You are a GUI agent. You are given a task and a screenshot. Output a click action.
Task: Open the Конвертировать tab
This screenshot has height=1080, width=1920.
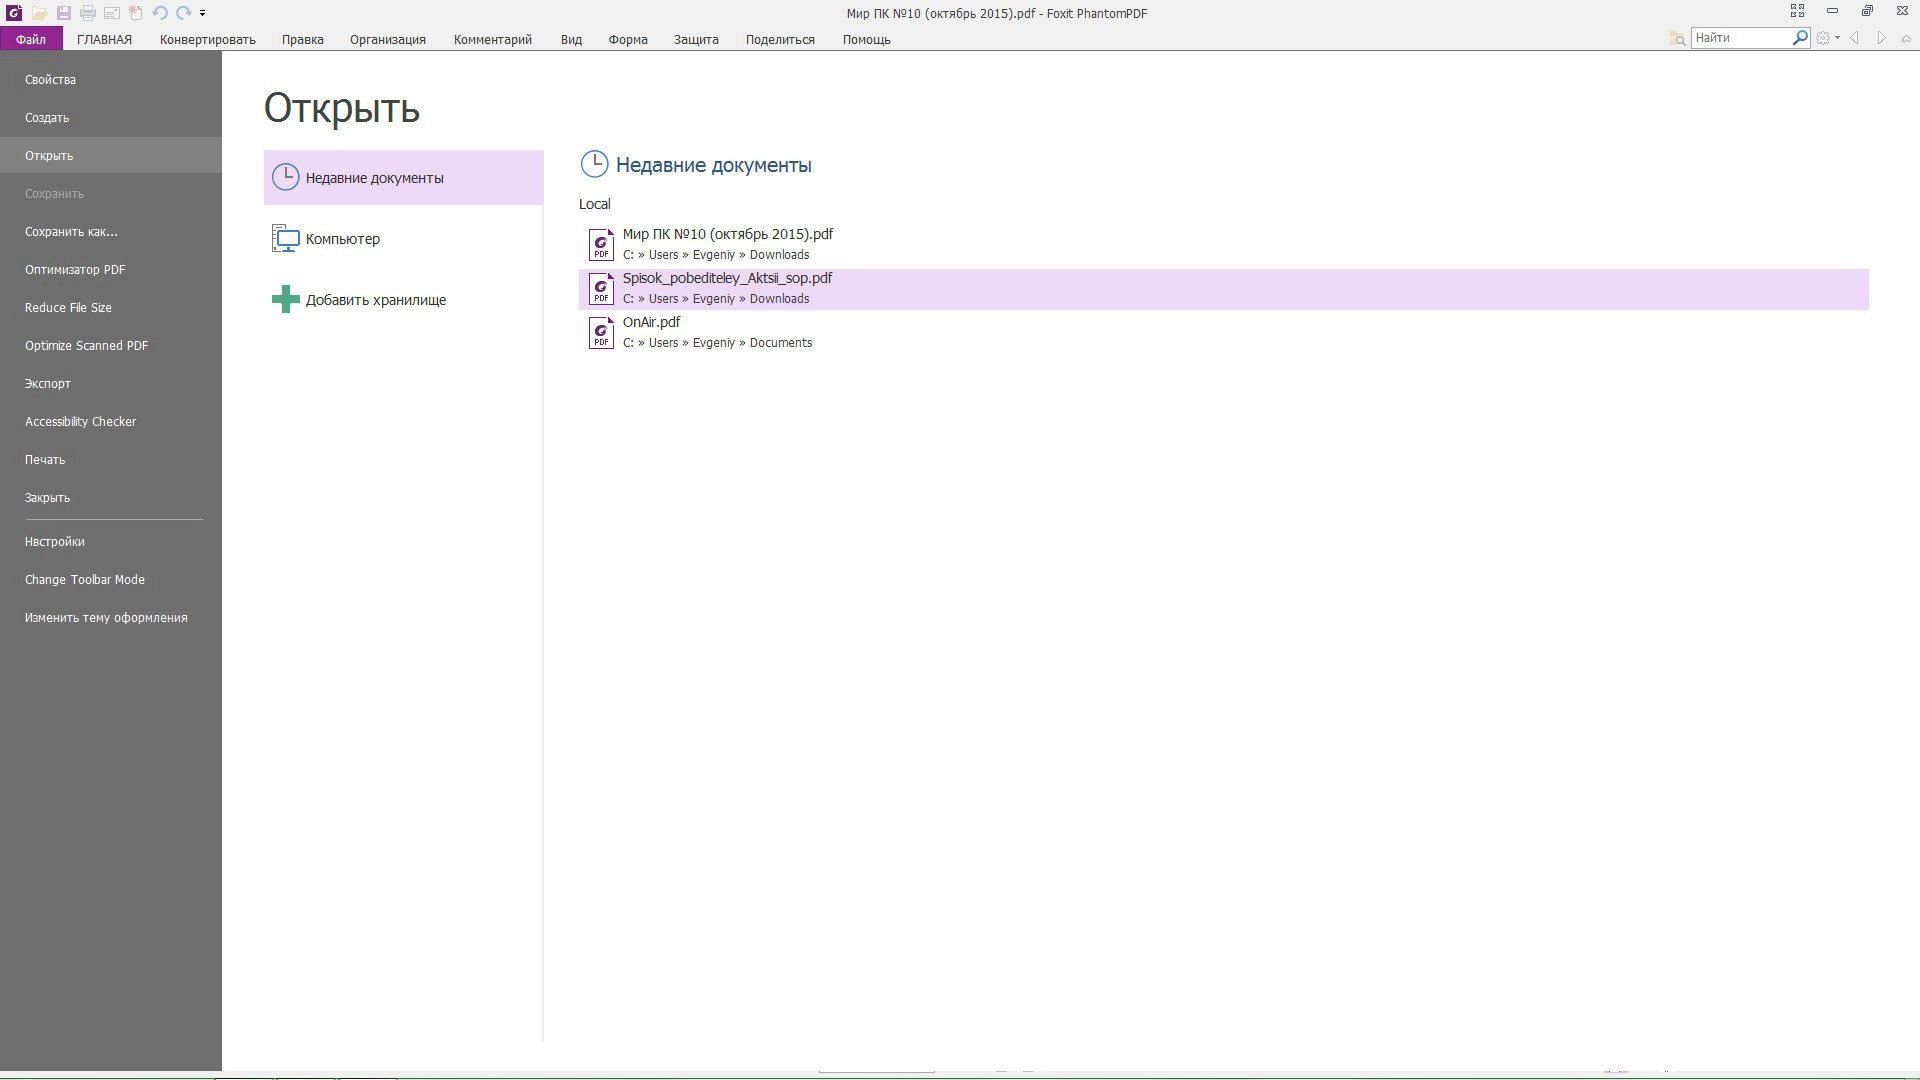(x=208, y=39)
